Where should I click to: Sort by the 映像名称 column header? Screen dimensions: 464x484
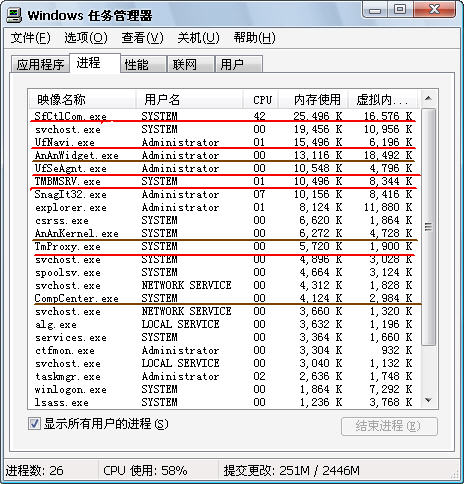click(x=82, y=100)
